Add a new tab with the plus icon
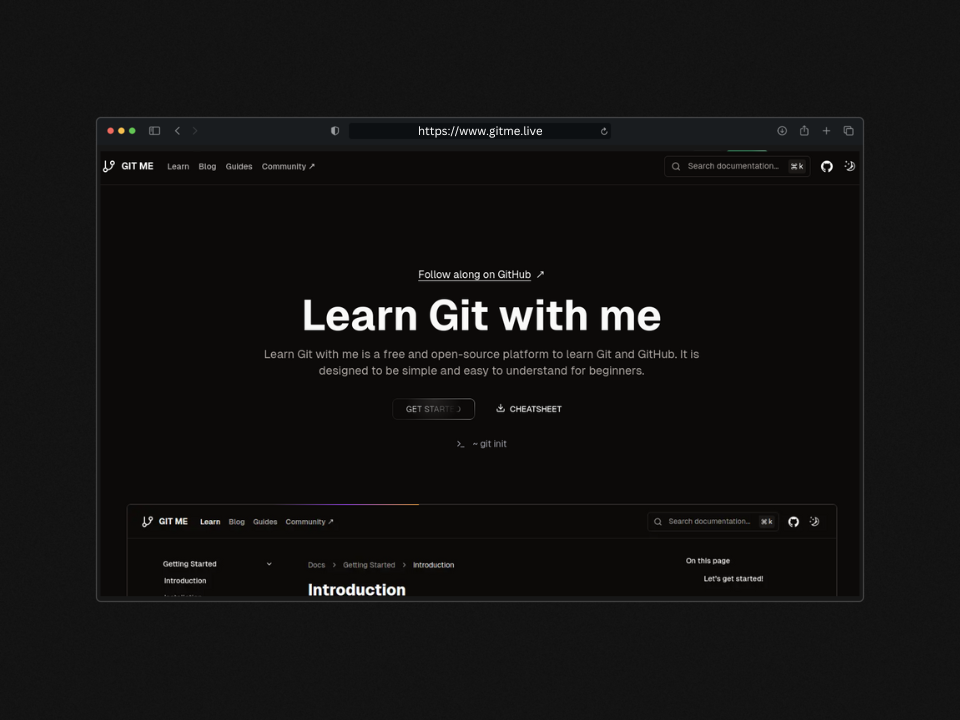 (x=826, y=131)
